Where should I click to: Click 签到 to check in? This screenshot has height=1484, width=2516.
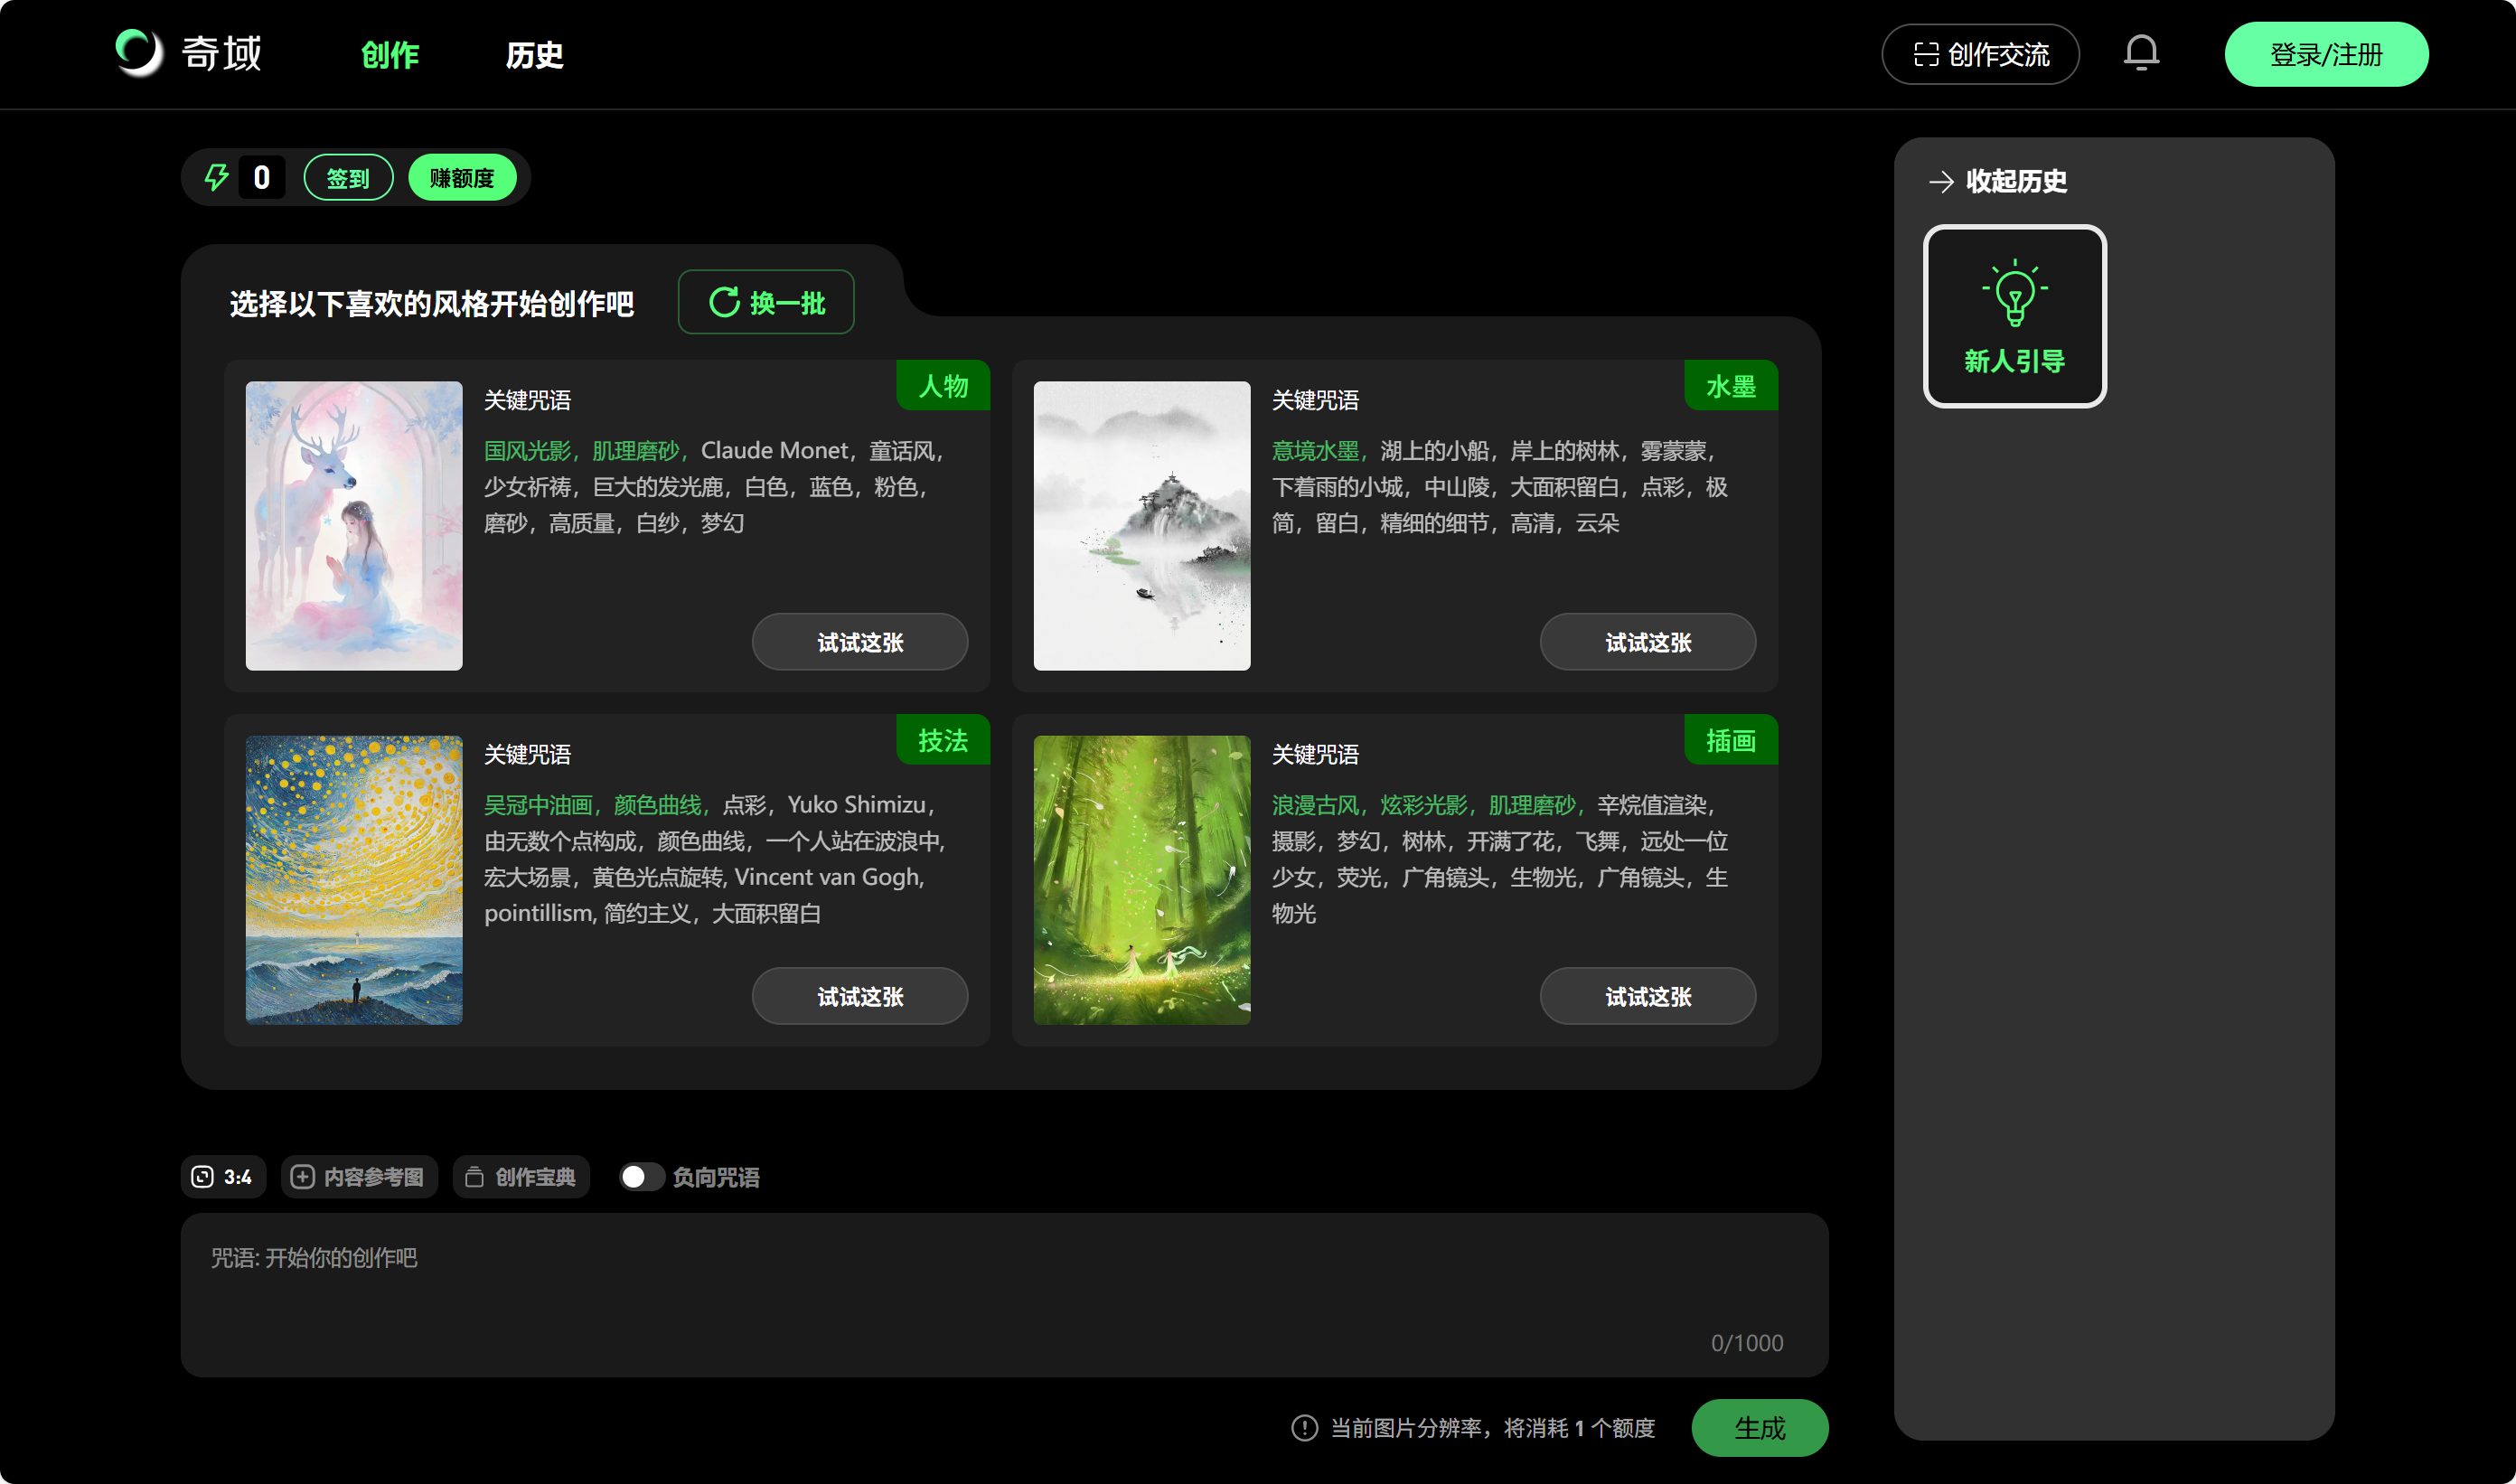click(x=347, y=176)
